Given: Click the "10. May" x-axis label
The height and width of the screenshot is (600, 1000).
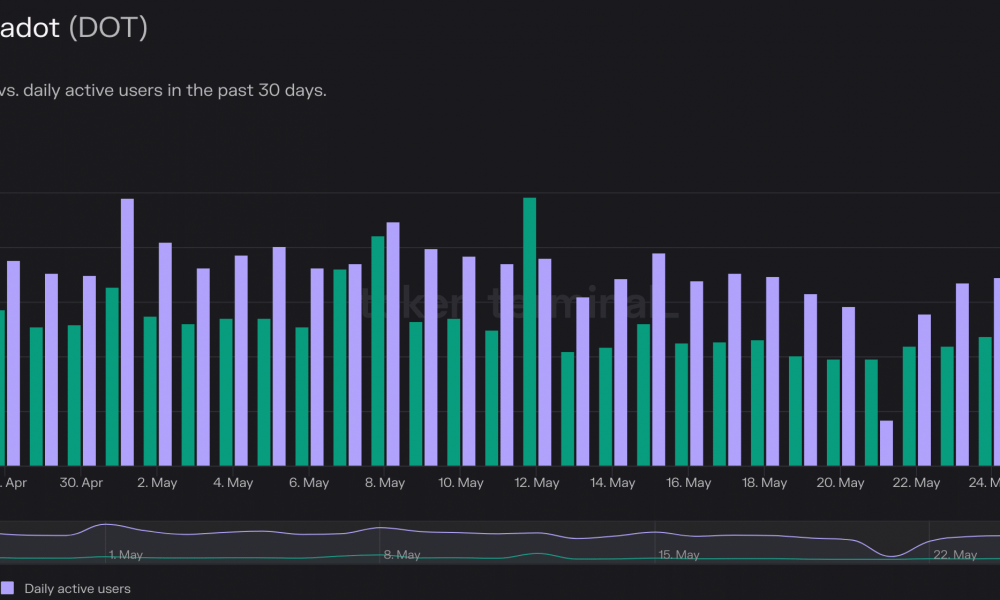Looking at the screenshot, I should (460, 483).
